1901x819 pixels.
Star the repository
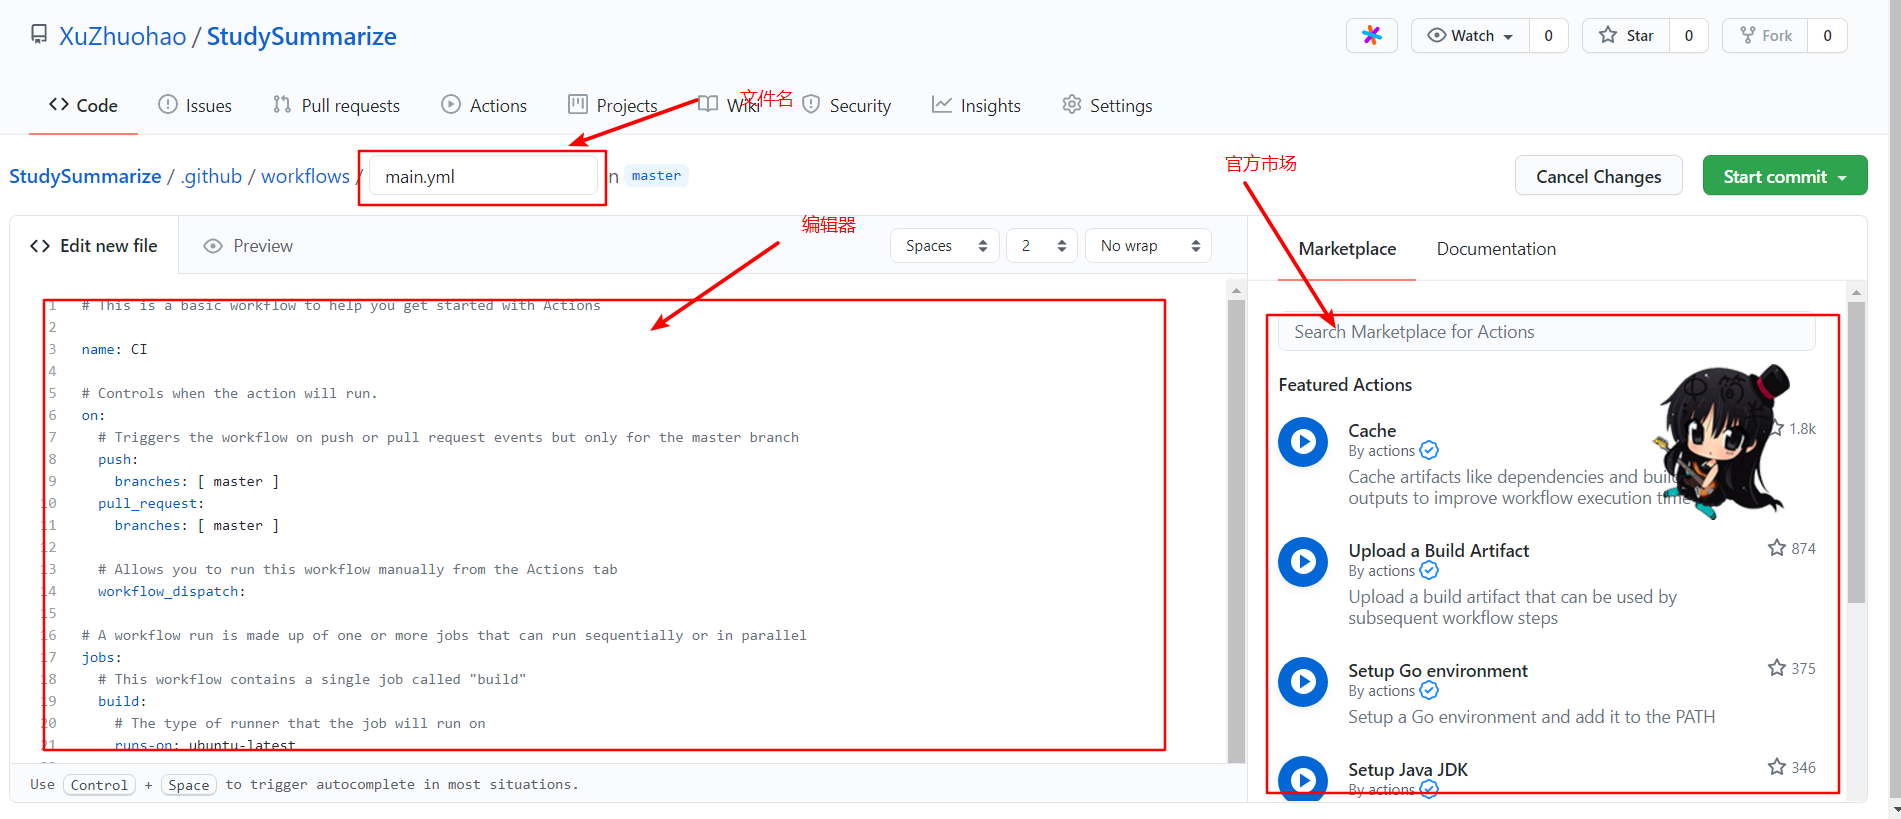coord(1626,35)
